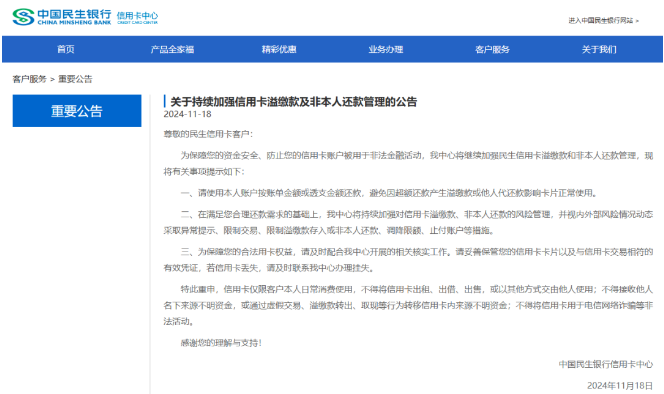Click the date 2024-11-18 under title
Screen dimensions: 664x394
pos(187,114)
